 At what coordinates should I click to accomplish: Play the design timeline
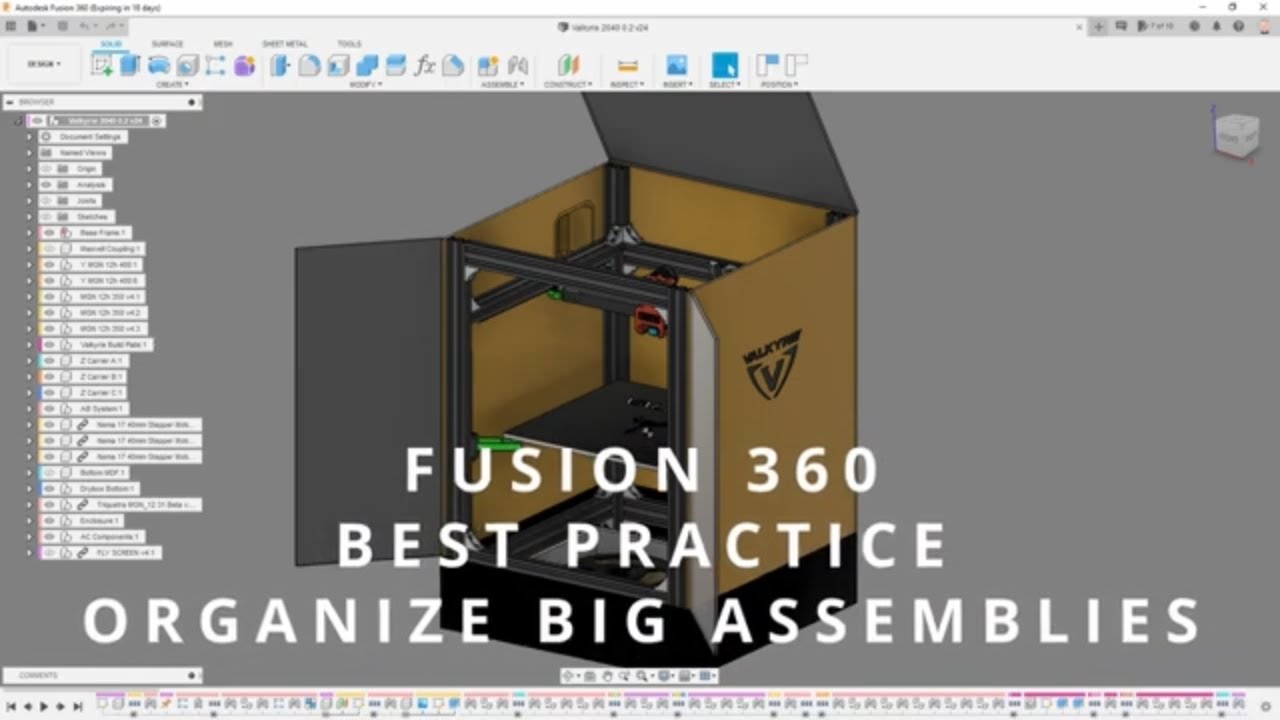(44, 706)
